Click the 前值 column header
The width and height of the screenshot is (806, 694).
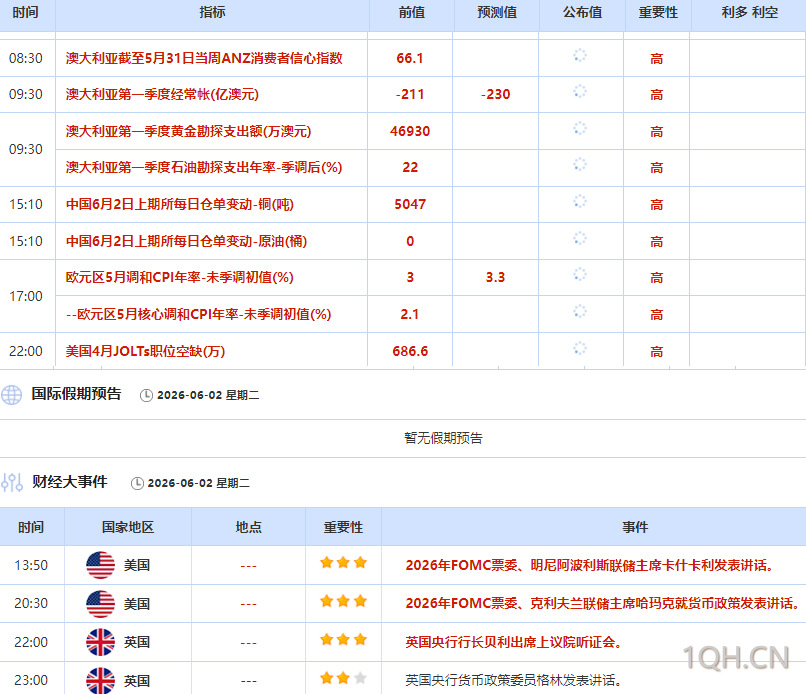point(412,12)
